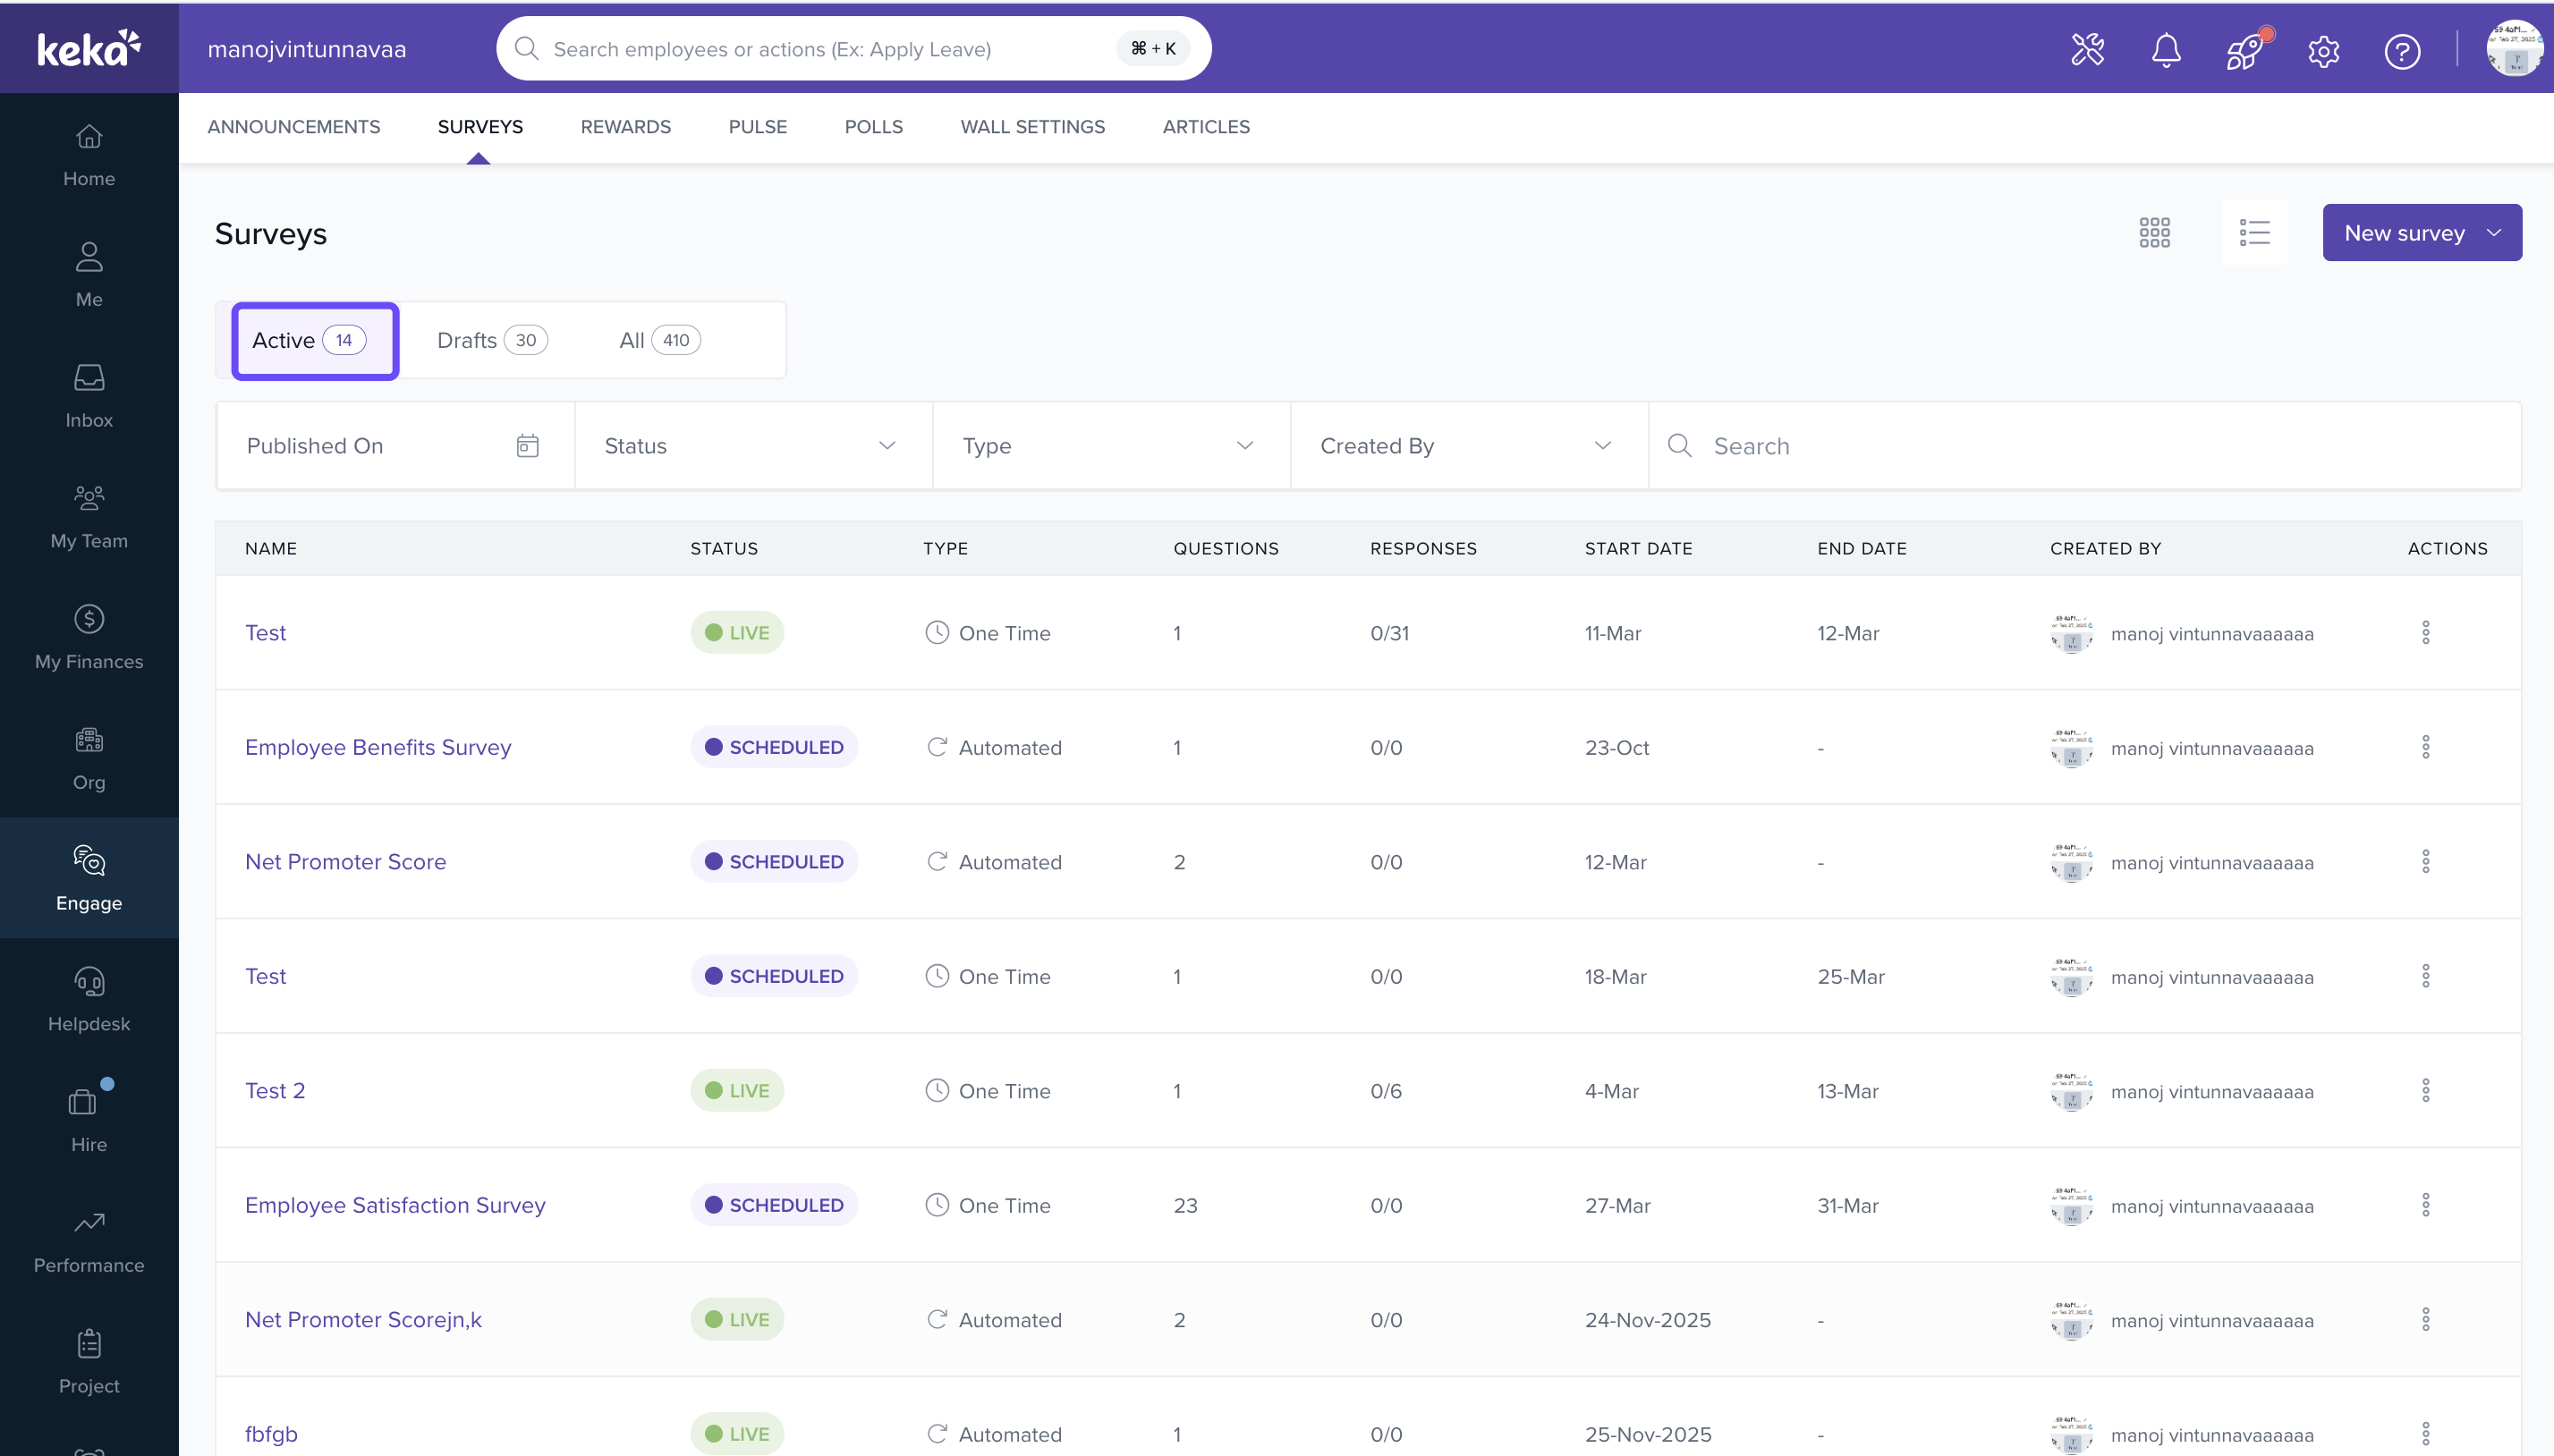Switch to list view layout
The width and height of the screenshot is (2554, 1456).
2254,233
